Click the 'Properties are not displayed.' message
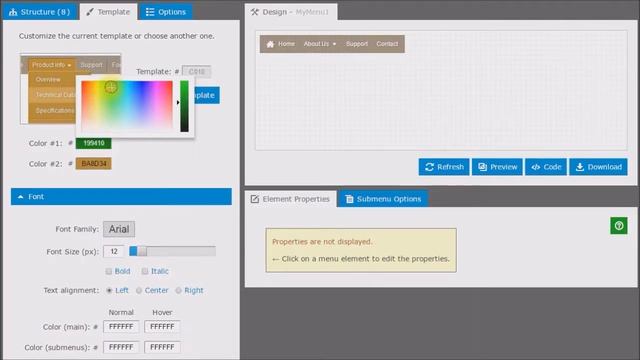The height and width of the screenshot is (360, 640). (x=322, y=242)
